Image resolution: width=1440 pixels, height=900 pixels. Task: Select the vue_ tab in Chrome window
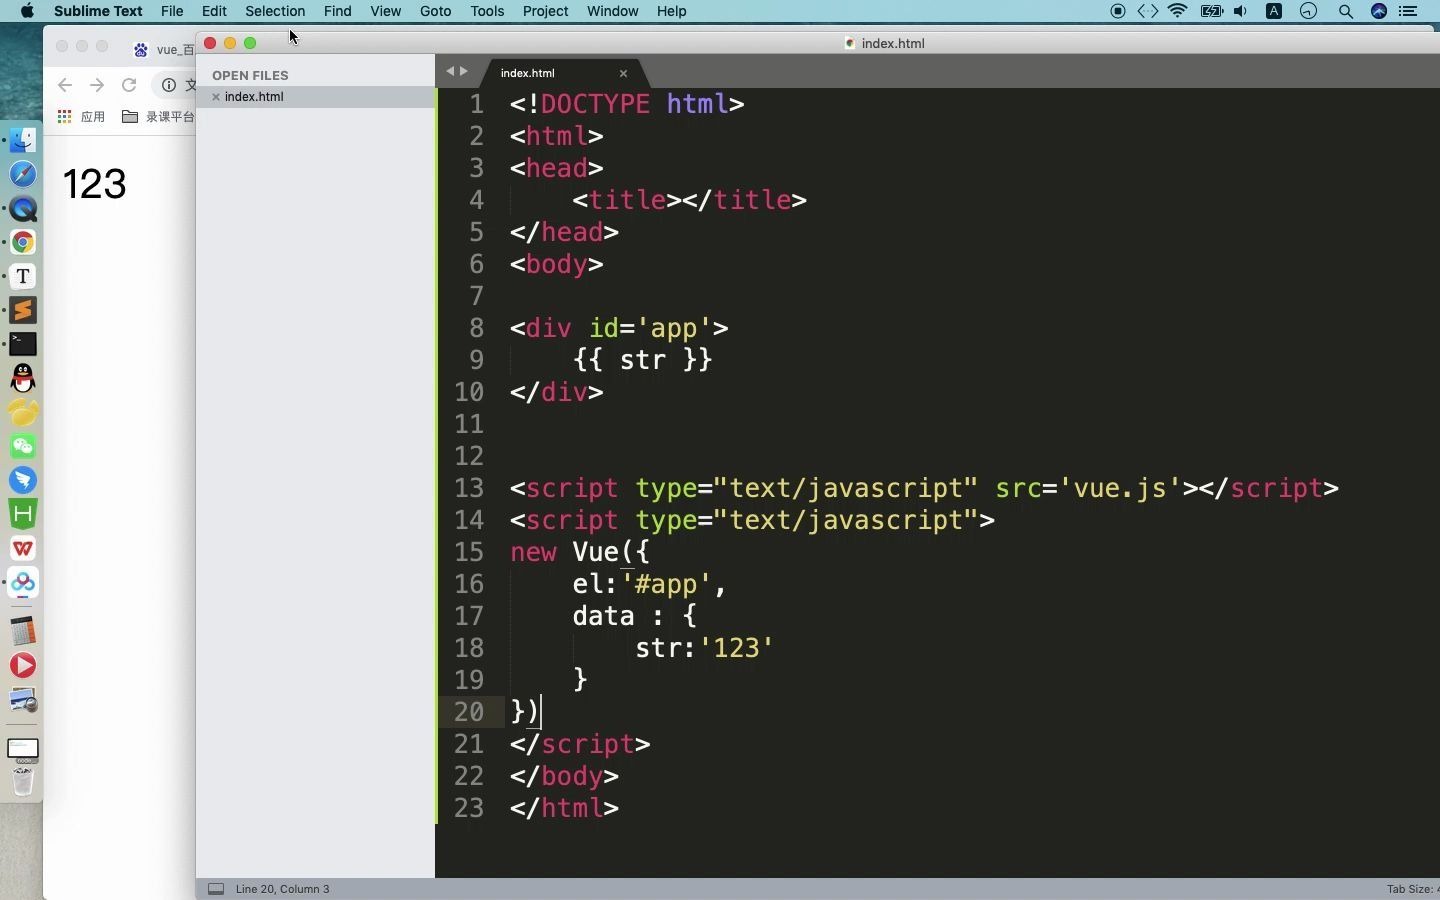tap(163, 49)
